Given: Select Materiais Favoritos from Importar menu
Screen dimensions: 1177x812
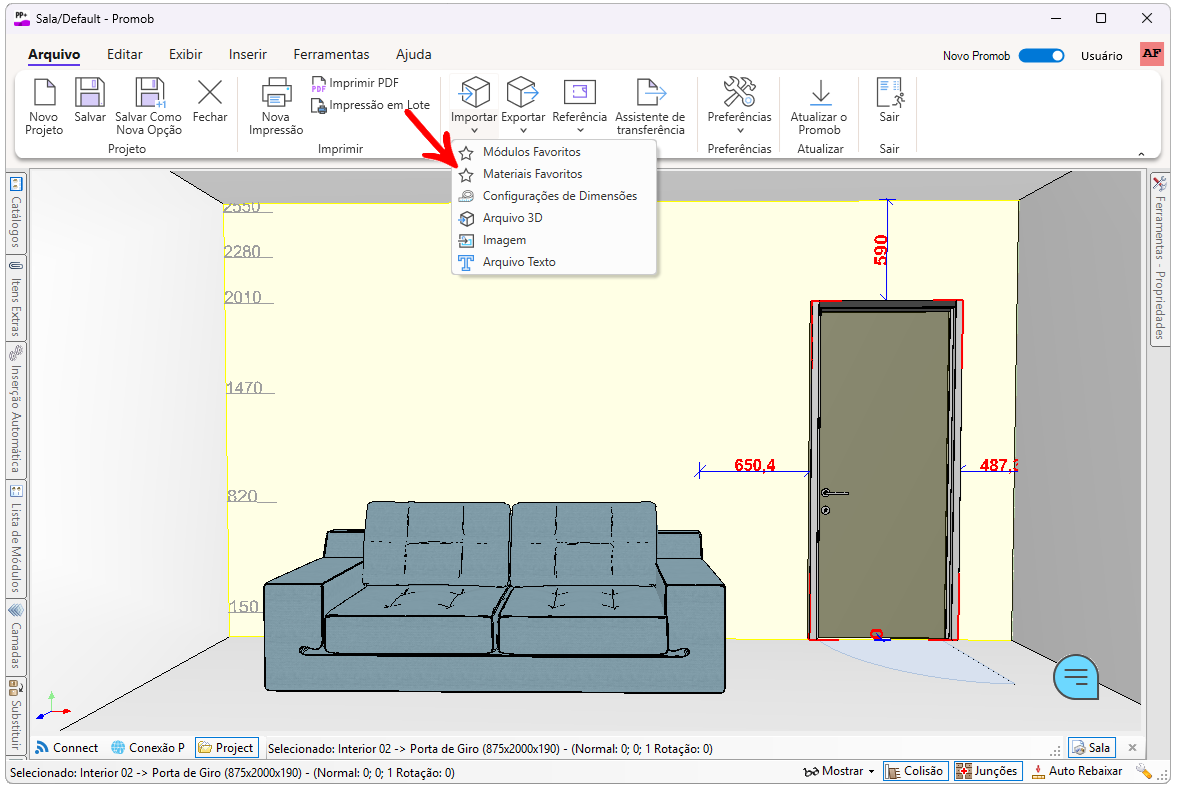Looking at the screenshot, I should click(531, 174).
